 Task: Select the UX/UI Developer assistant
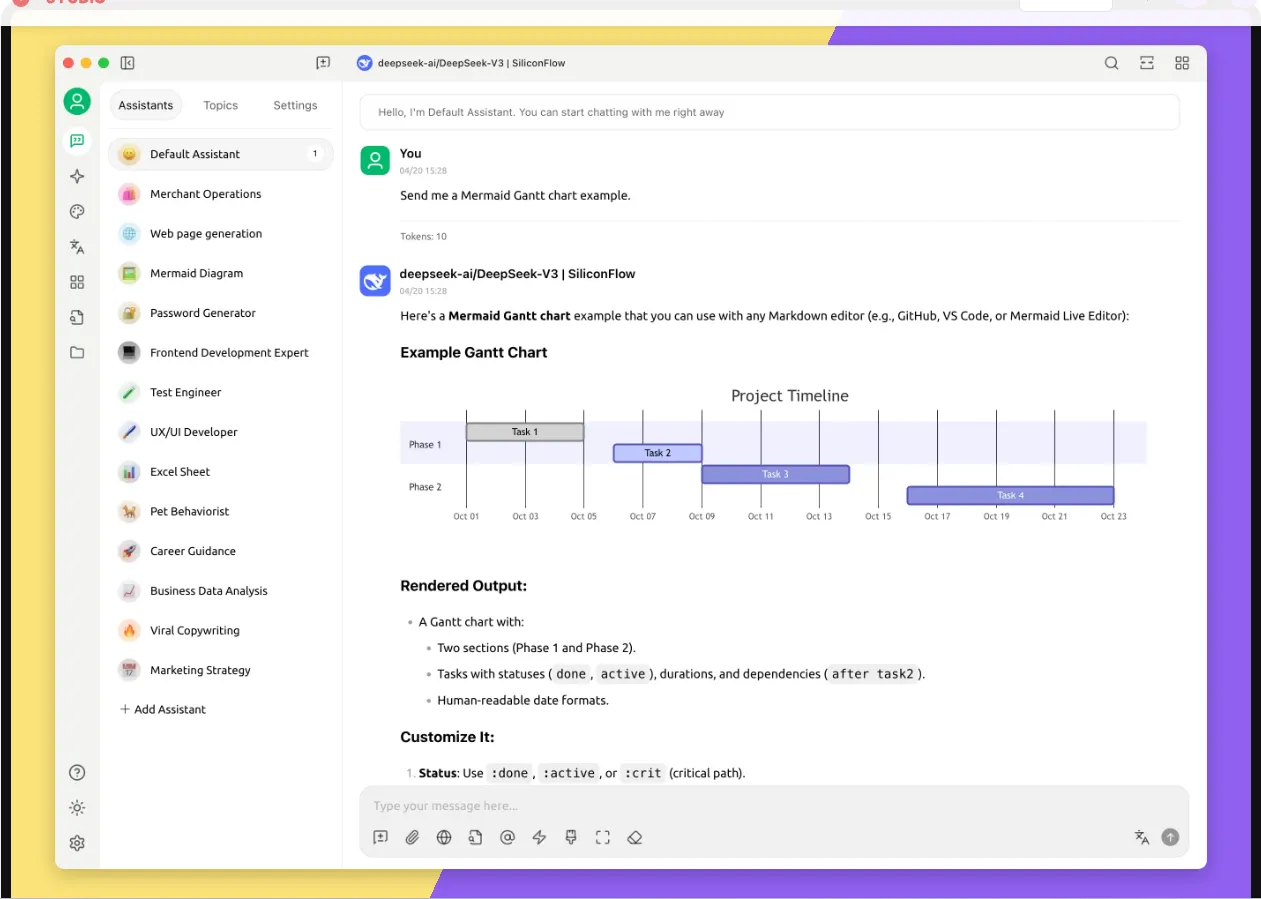(221, 432)
